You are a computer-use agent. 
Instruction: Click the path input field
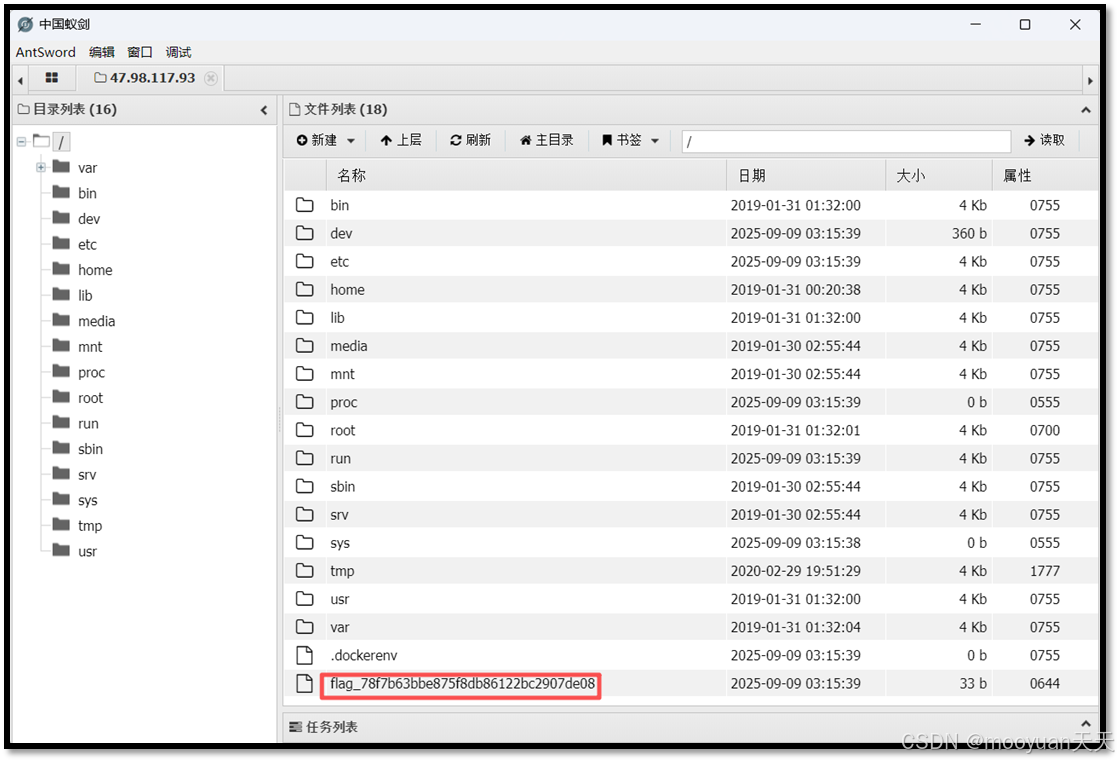[846, 141]
